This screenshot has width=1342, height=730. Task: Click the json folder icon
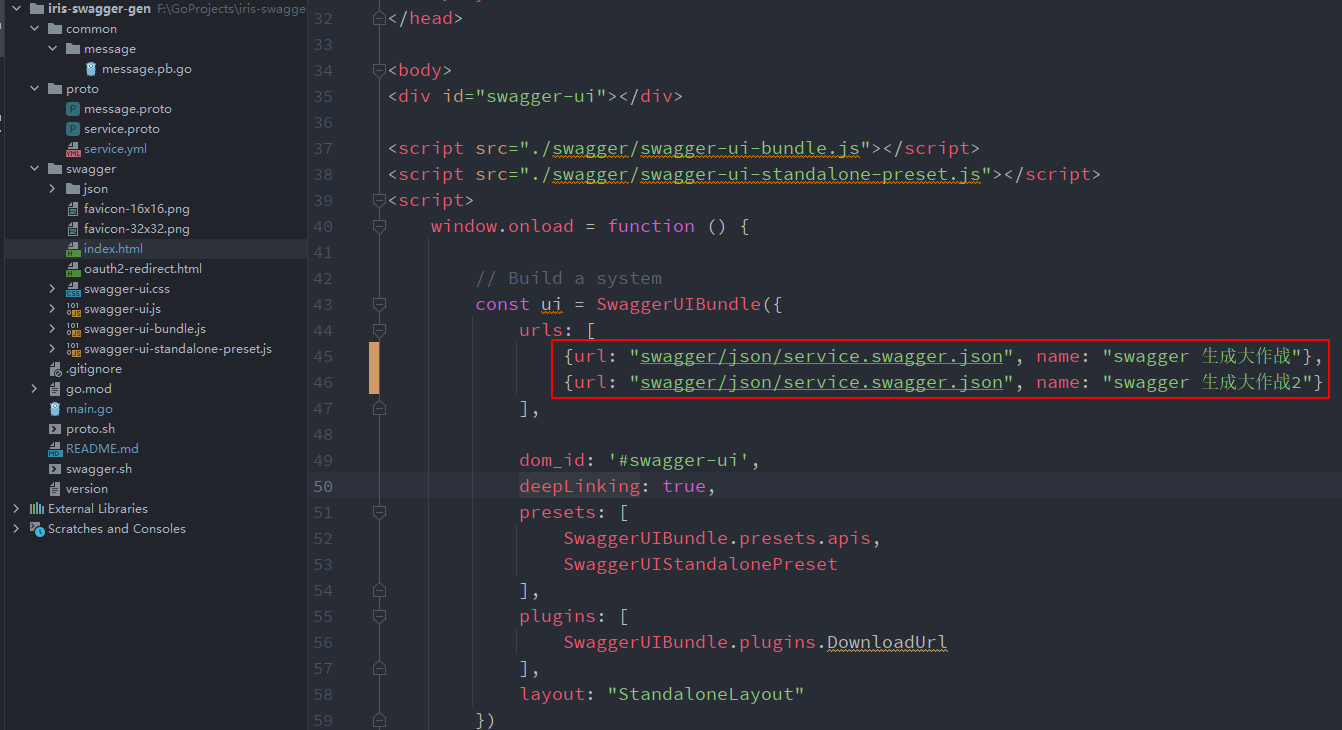73,189
